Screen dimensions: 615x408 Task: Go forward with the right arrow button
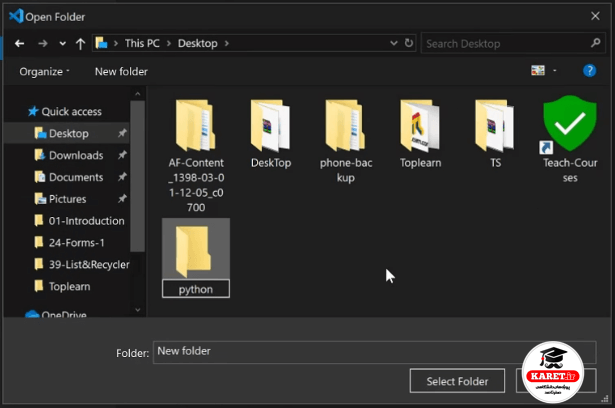(x=43, y=44)
